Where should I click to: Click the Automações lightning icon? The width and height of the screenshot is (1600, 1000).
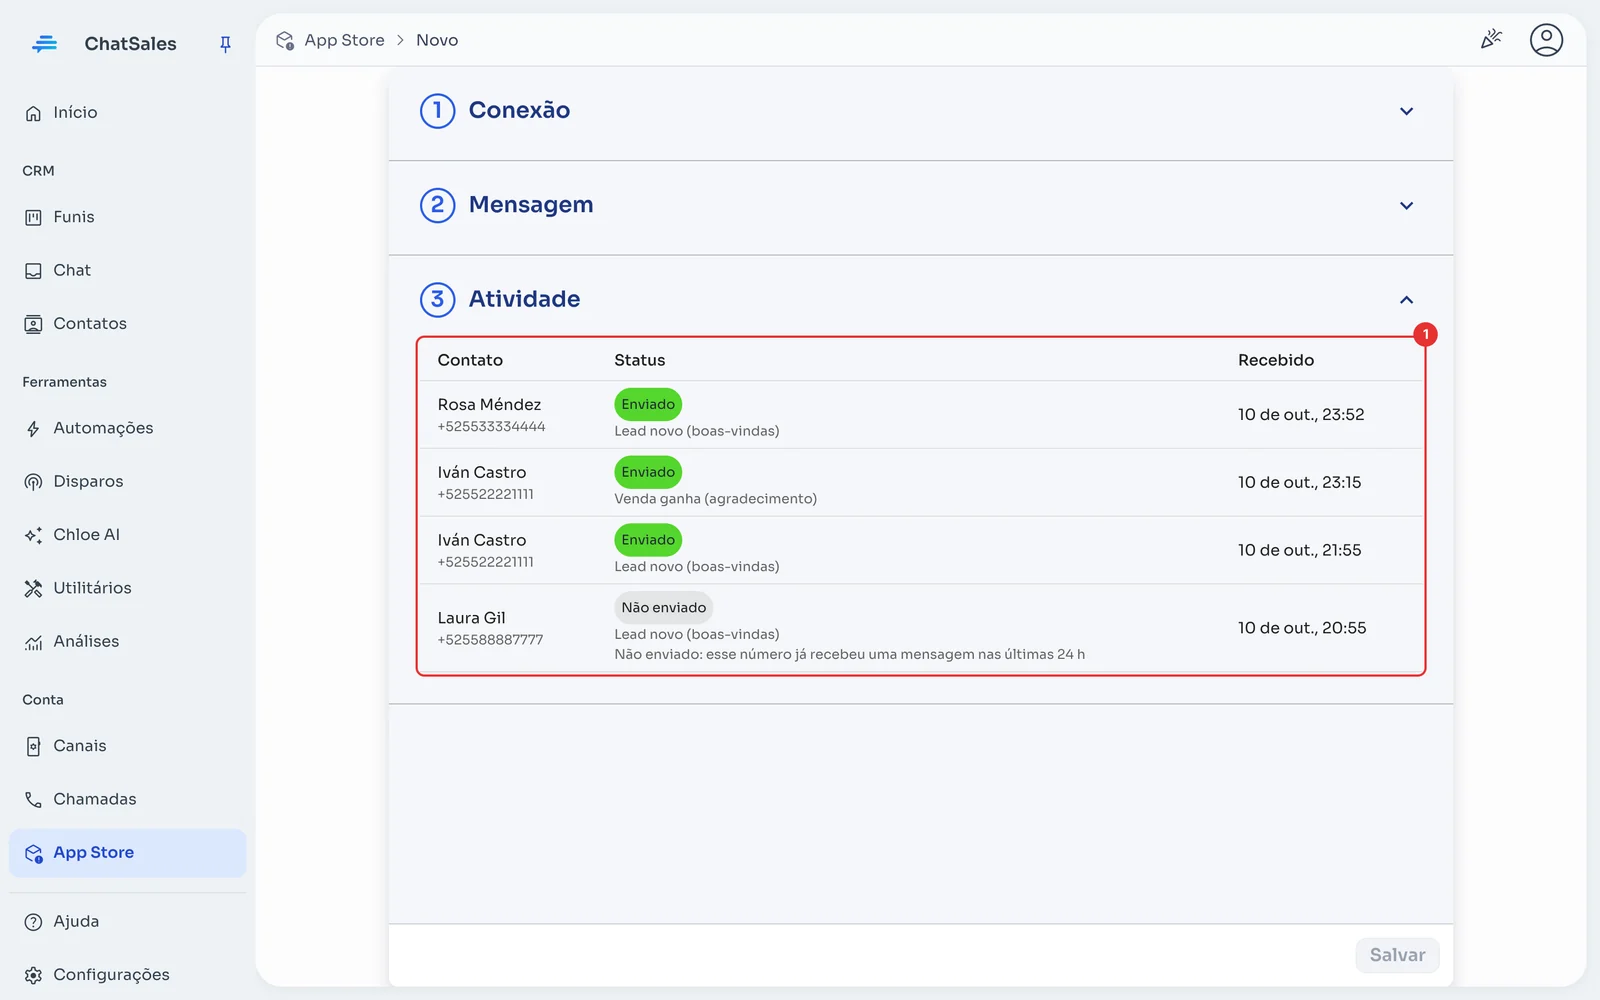tap(33, 428)
